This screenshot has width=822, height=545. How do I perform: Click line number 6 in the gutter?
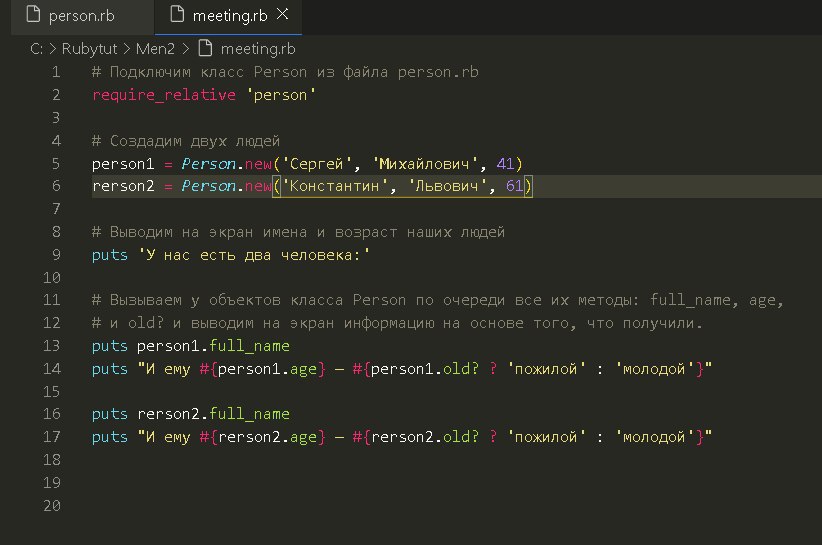click(x=56, y=186)
